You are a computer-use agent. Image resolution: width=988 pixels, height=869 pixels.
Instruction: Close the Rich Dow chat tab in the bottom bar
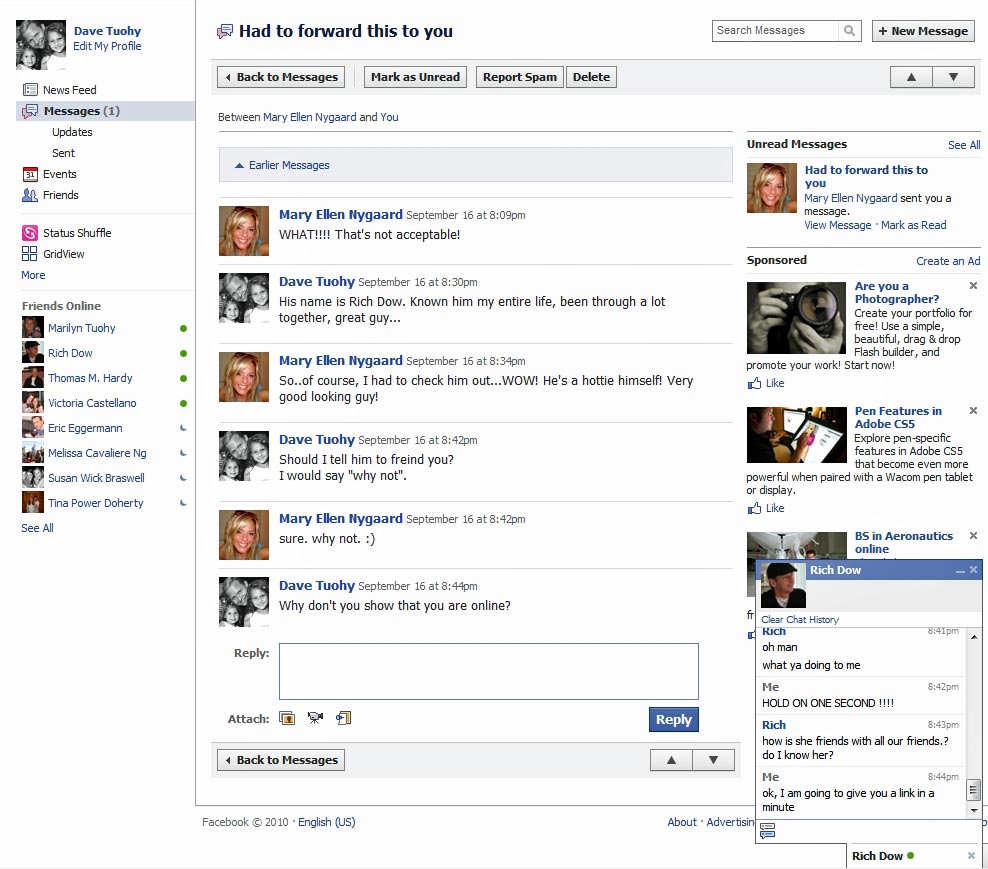971,856
